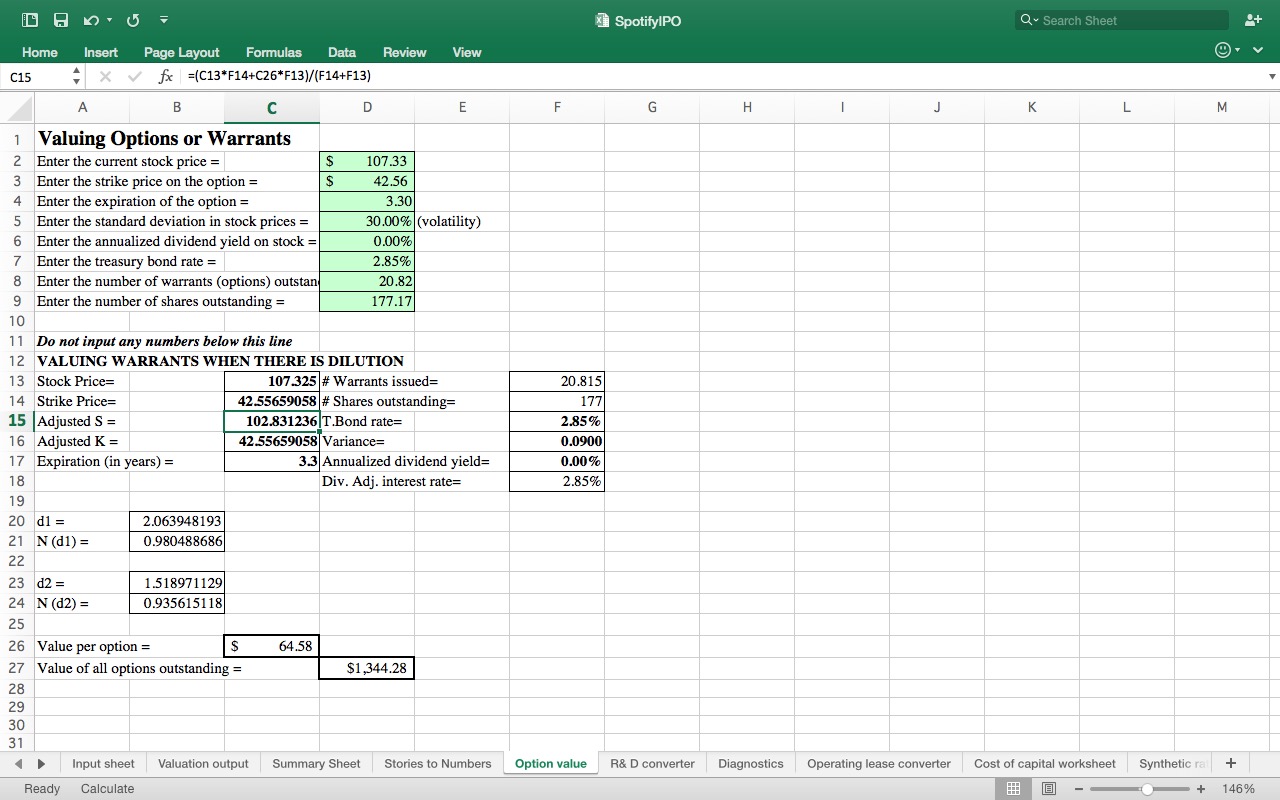Open the Quick Access customize dropdown
1280x800 pixels.
point(163,19)
